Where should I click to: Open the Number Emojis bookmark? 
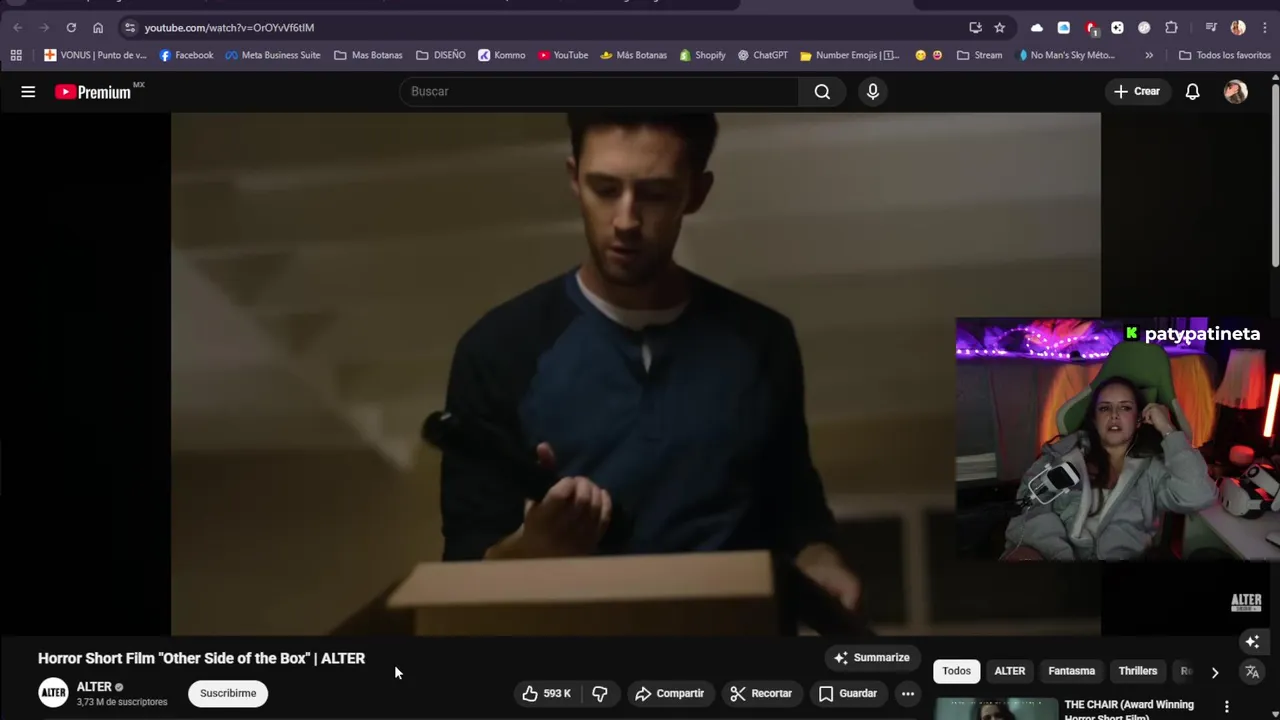click(x=849, y=55)
